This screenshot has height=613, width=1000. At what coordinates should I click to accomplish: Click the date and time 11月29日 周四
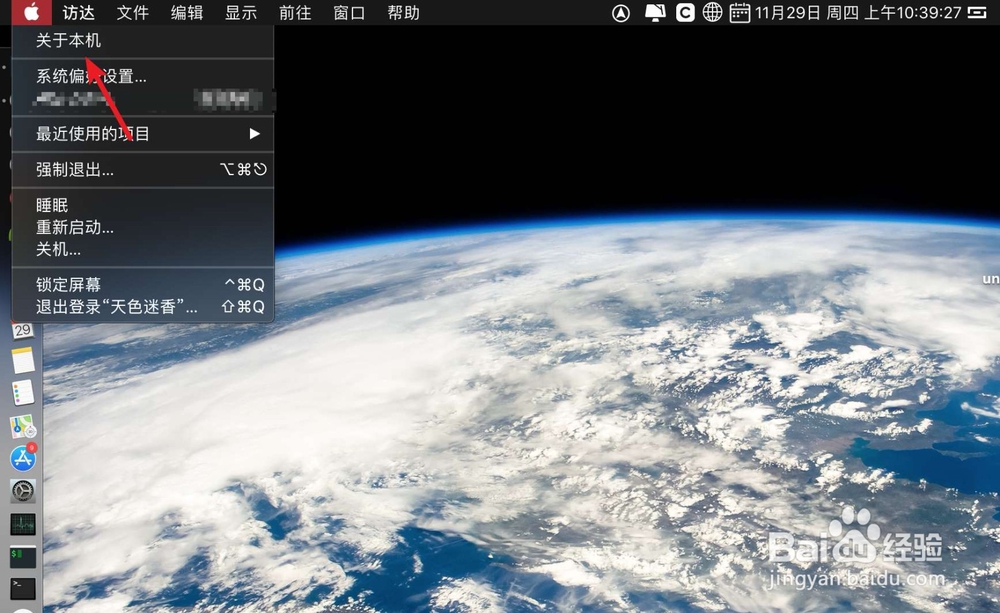[807, 13]
